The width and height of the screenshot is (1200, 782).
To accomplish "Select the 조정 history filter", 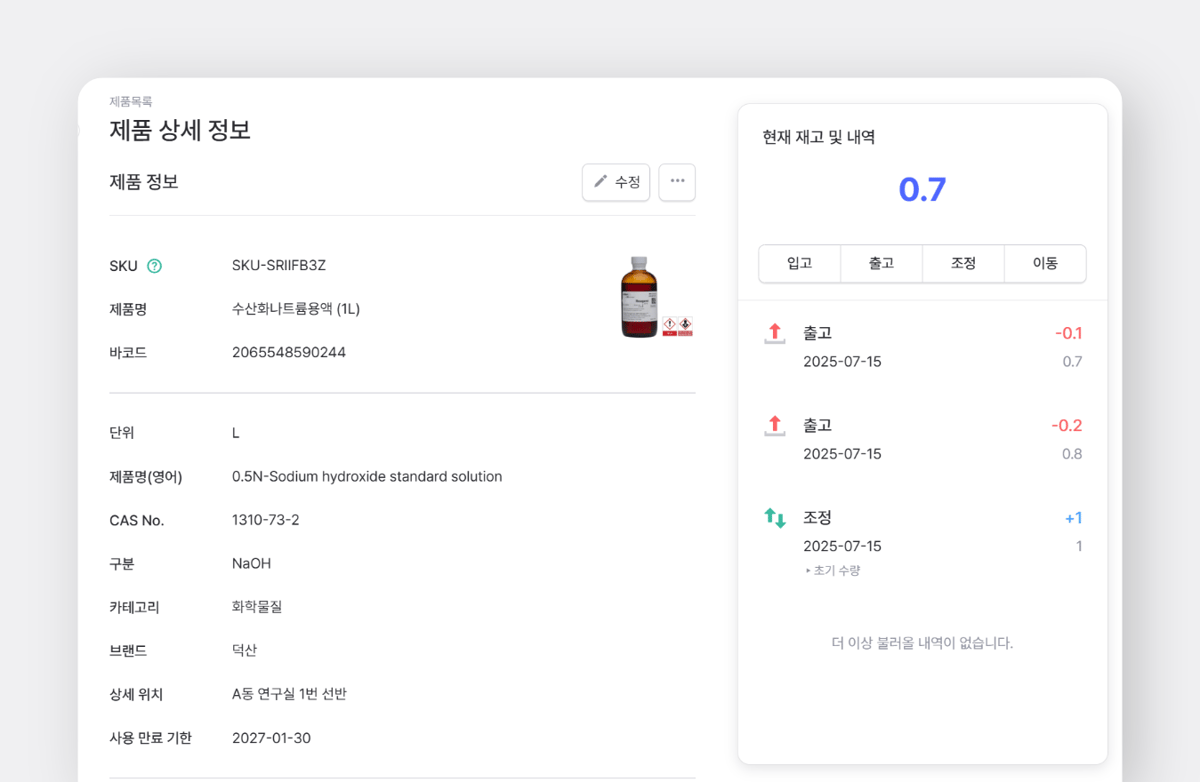I will pos(963,263).
